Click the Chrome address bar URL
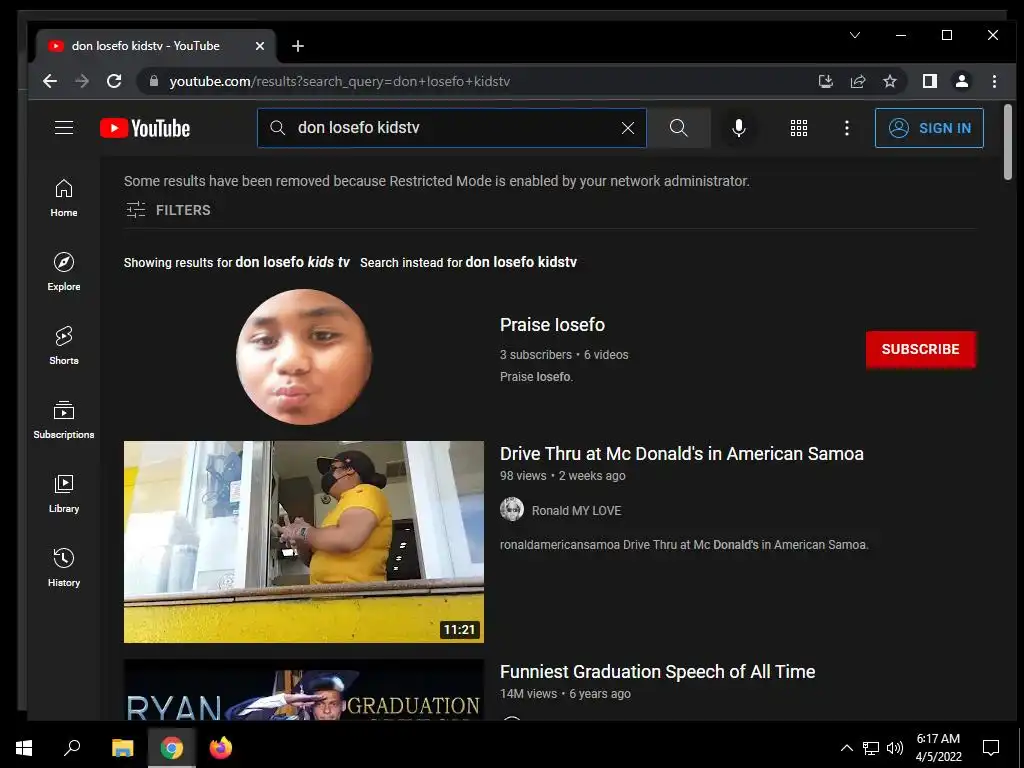This screenshot has width=1024, height=768. tap(340, 81)
